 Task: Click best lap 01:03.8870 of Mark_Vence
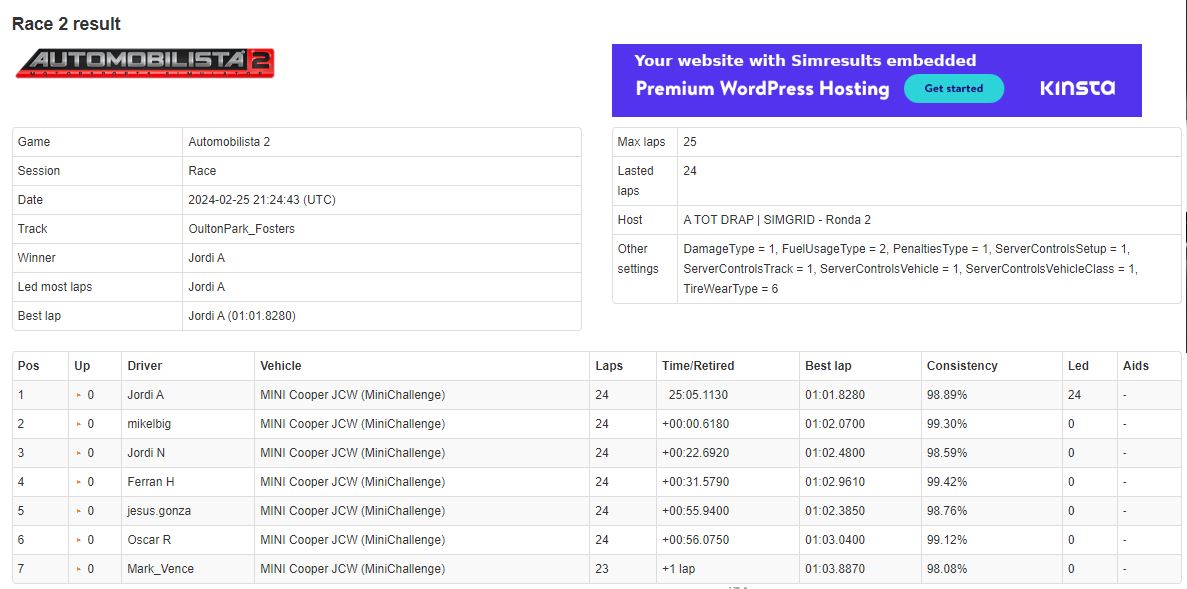pyautogui.click(x=835, y=569)
